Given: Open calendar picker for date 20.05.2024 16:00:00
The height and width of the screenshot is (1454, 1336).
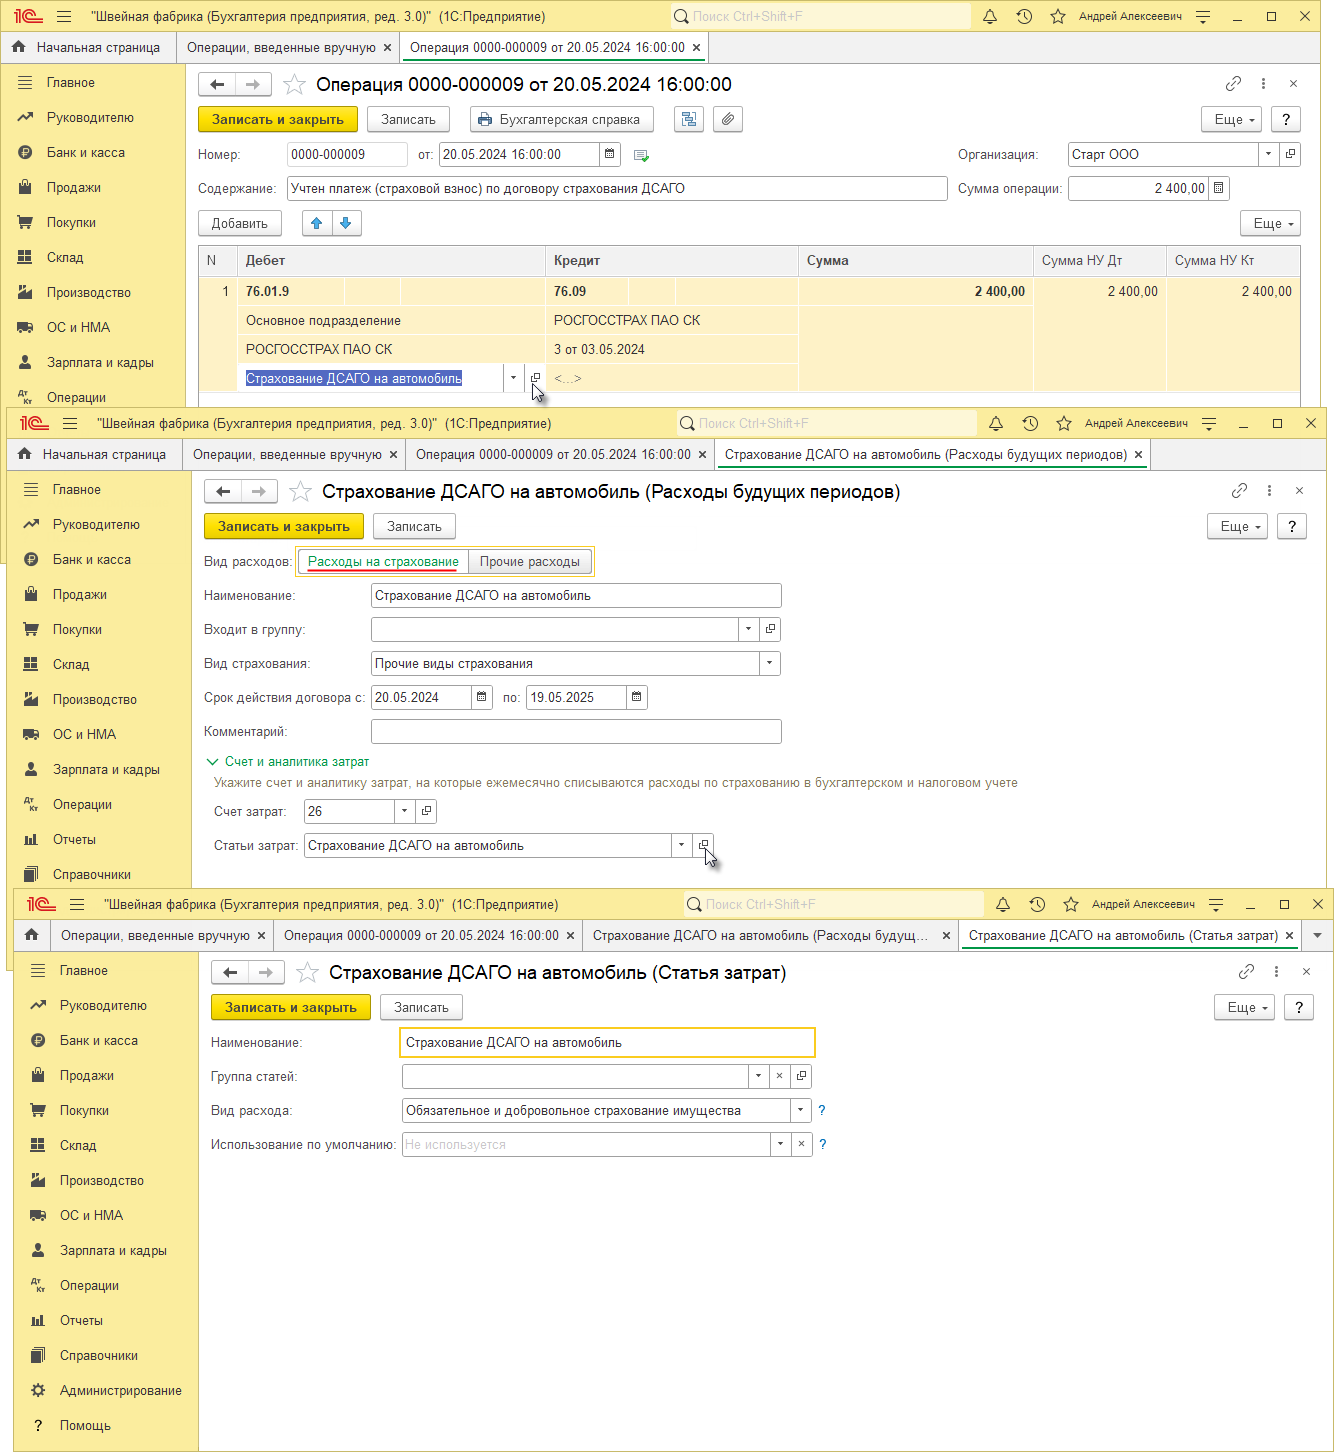Looking at the screenshot, I should [610, 154].
